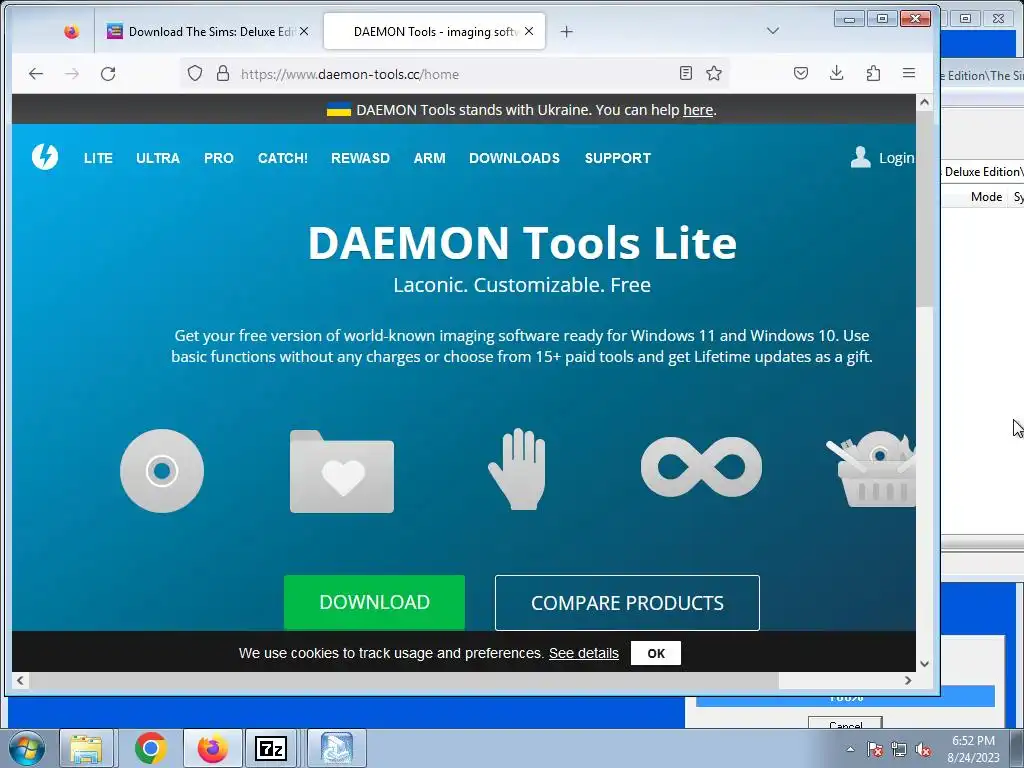Open the REWASD menu item
This screenshot has width=1024, height=768.
click(x=360, y=158)
